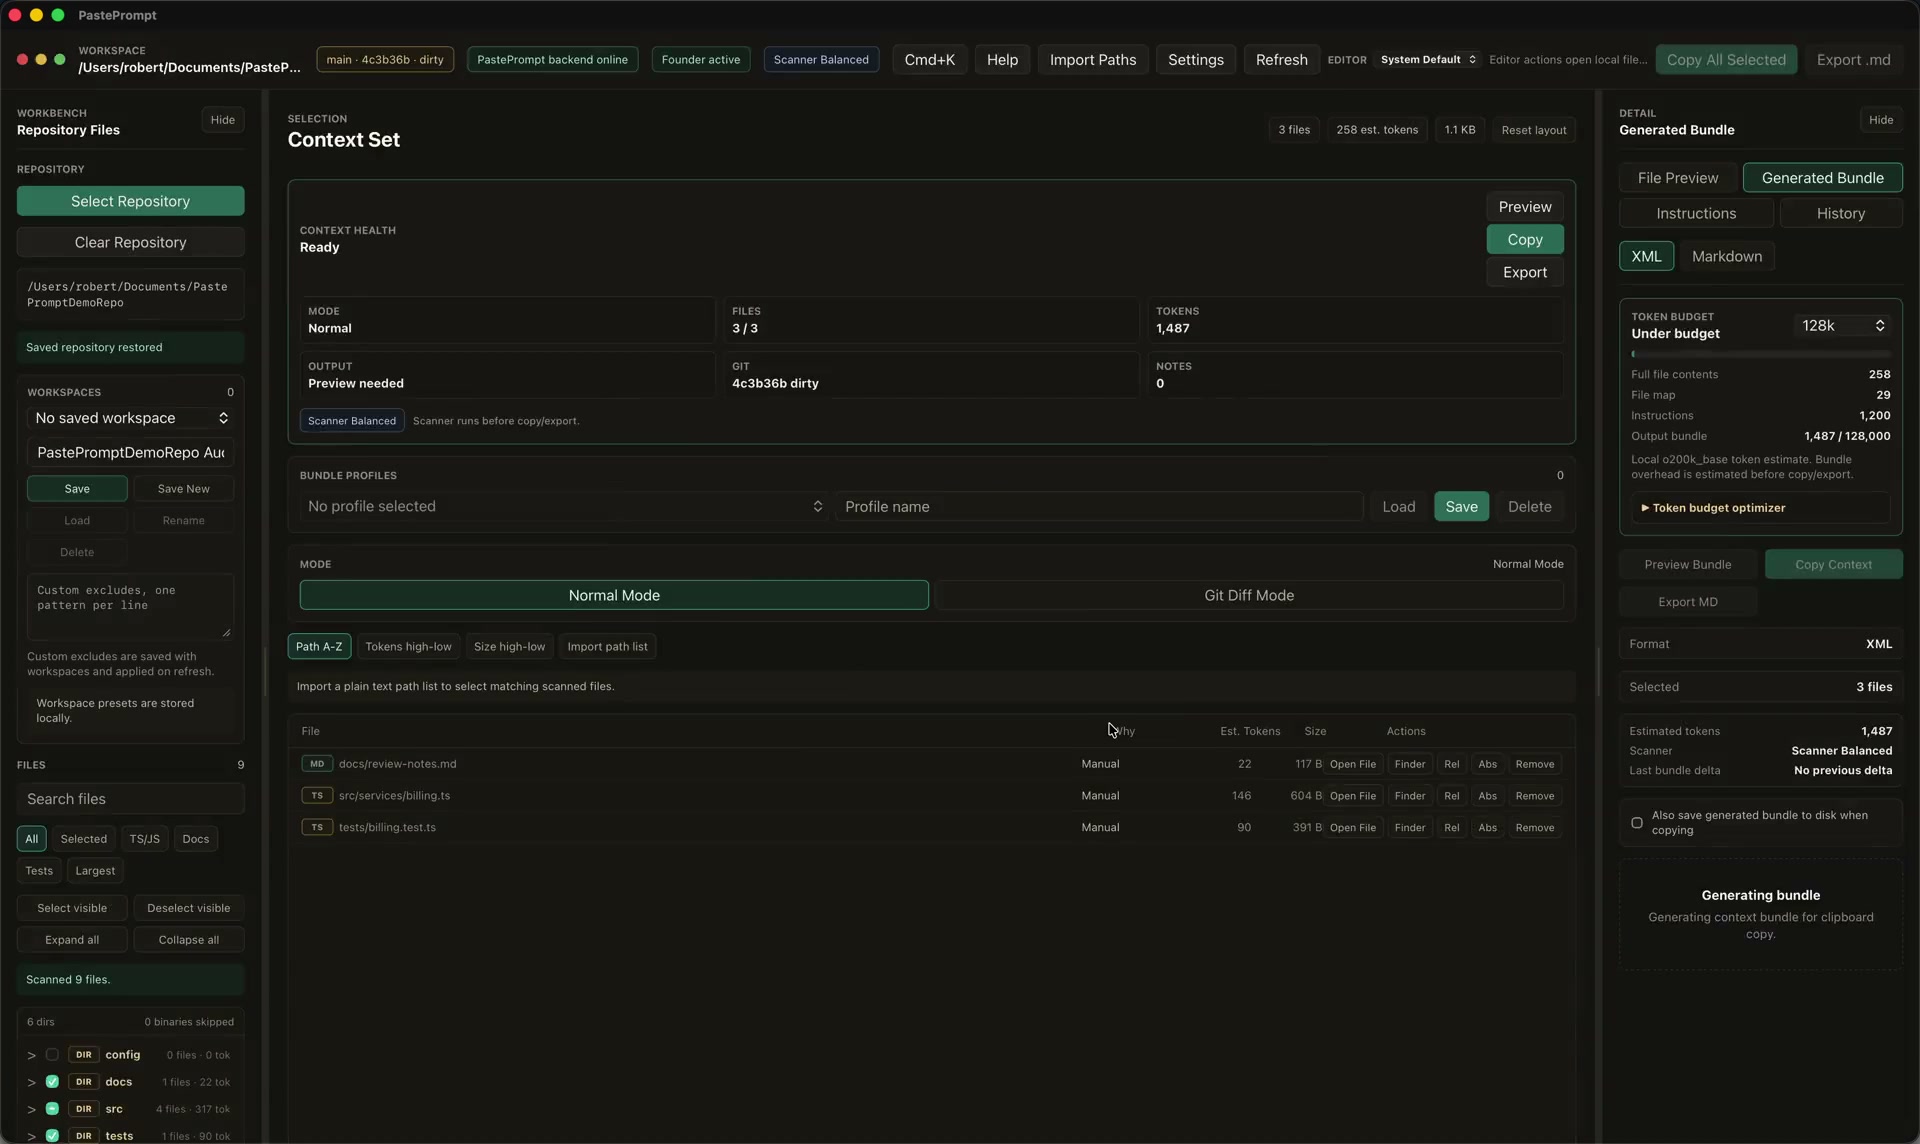The height and width of the screenshot is (1144, 1920).
Task: Click the Scanner Balanced chip in top bar
Action: pos(821,60)
